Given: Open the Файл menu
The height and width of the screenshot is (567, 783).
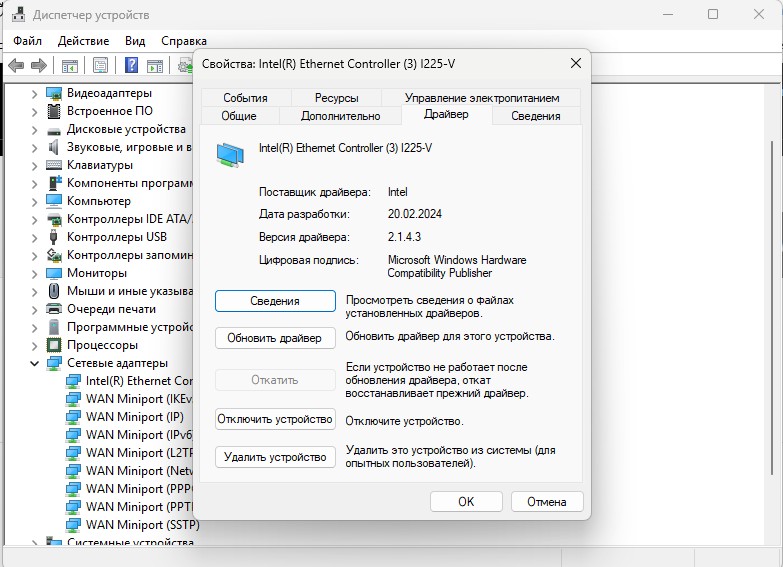Looking at the screenshot, I should [27, 40].
